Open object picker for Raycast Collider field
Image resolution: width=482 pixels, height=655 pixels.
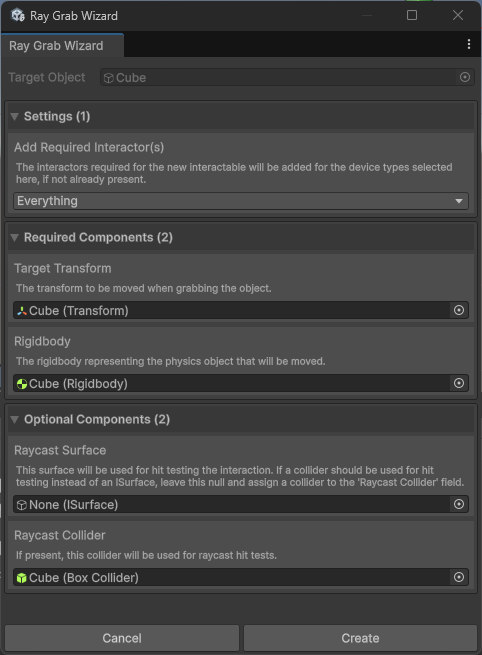point(459,577)
